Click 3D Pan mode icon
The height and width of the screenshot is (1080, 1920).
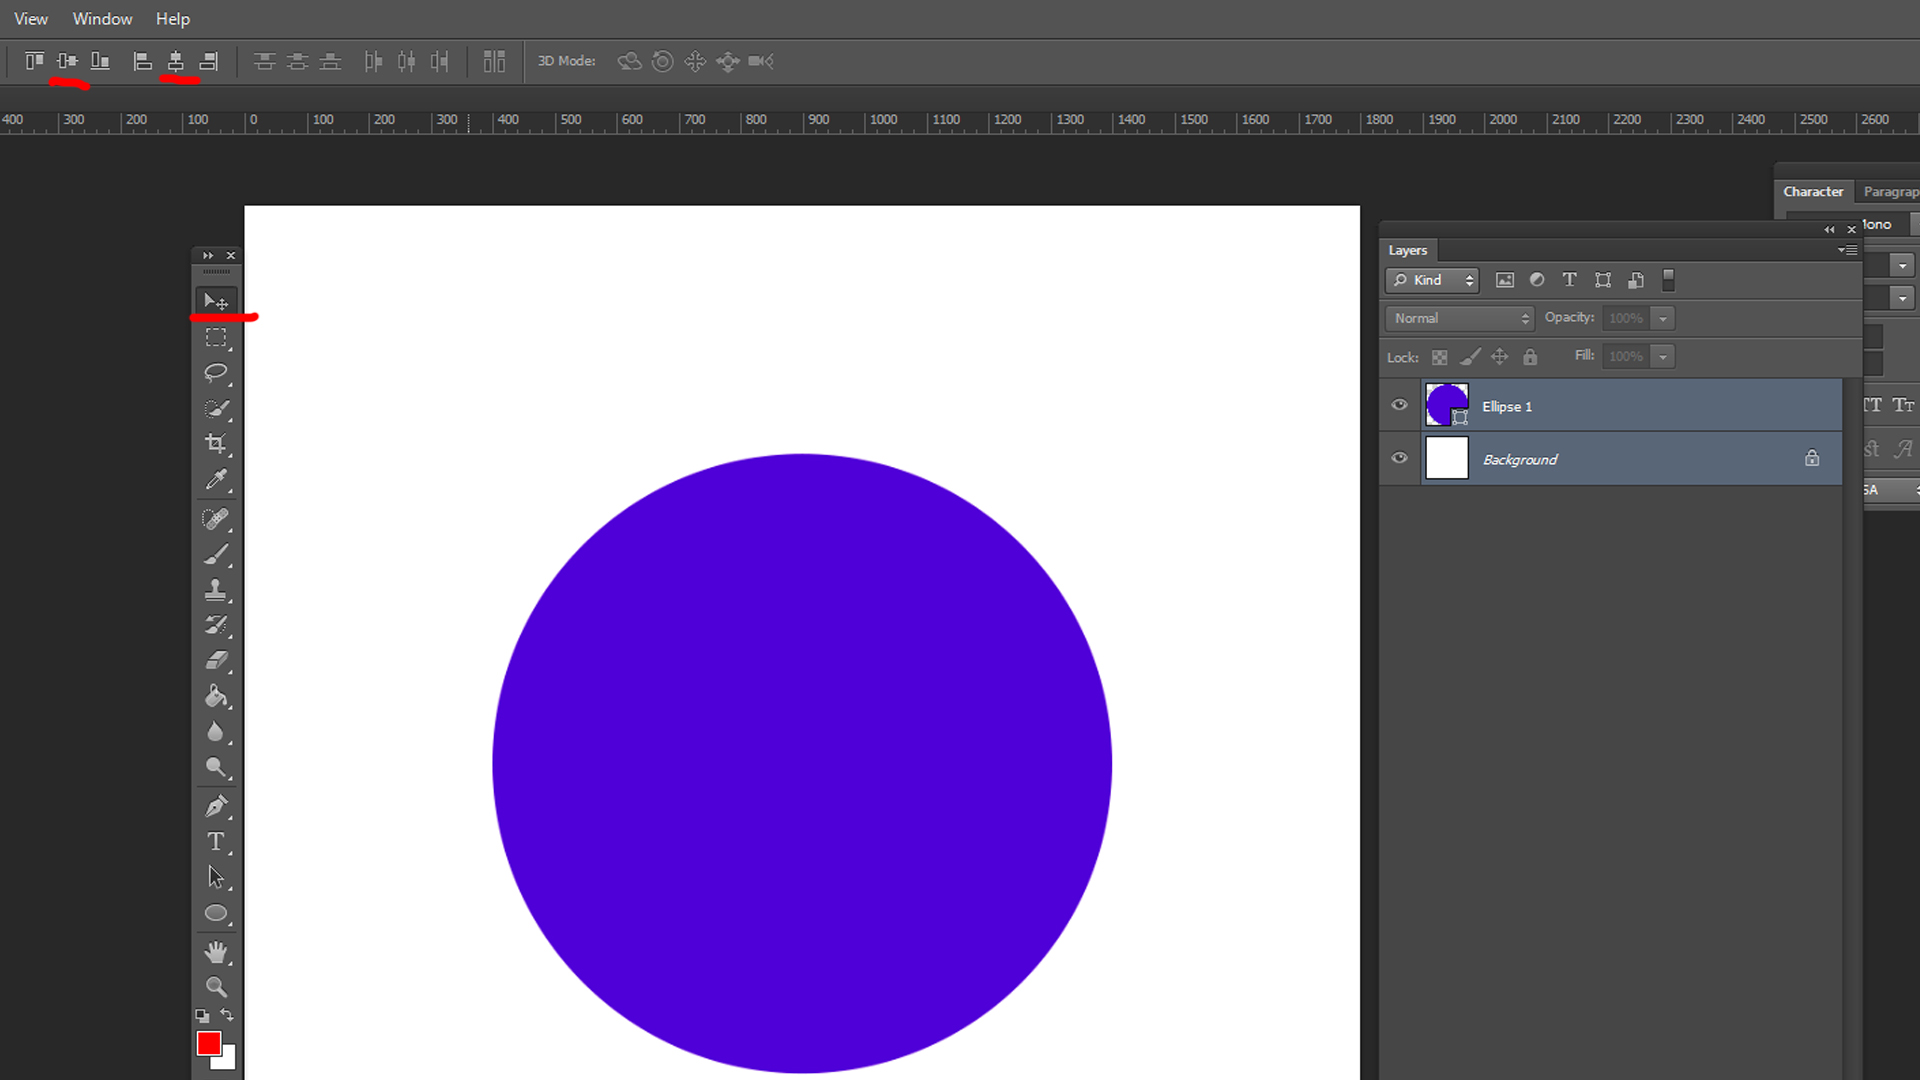[695, 61]
